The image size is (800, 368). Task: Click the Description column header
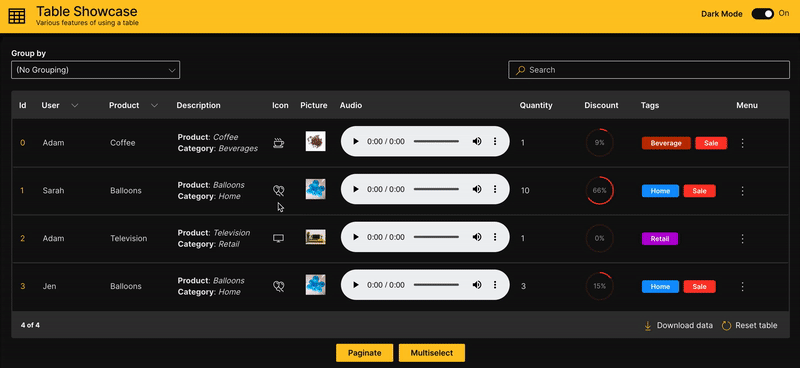click(x=198, y=106)
